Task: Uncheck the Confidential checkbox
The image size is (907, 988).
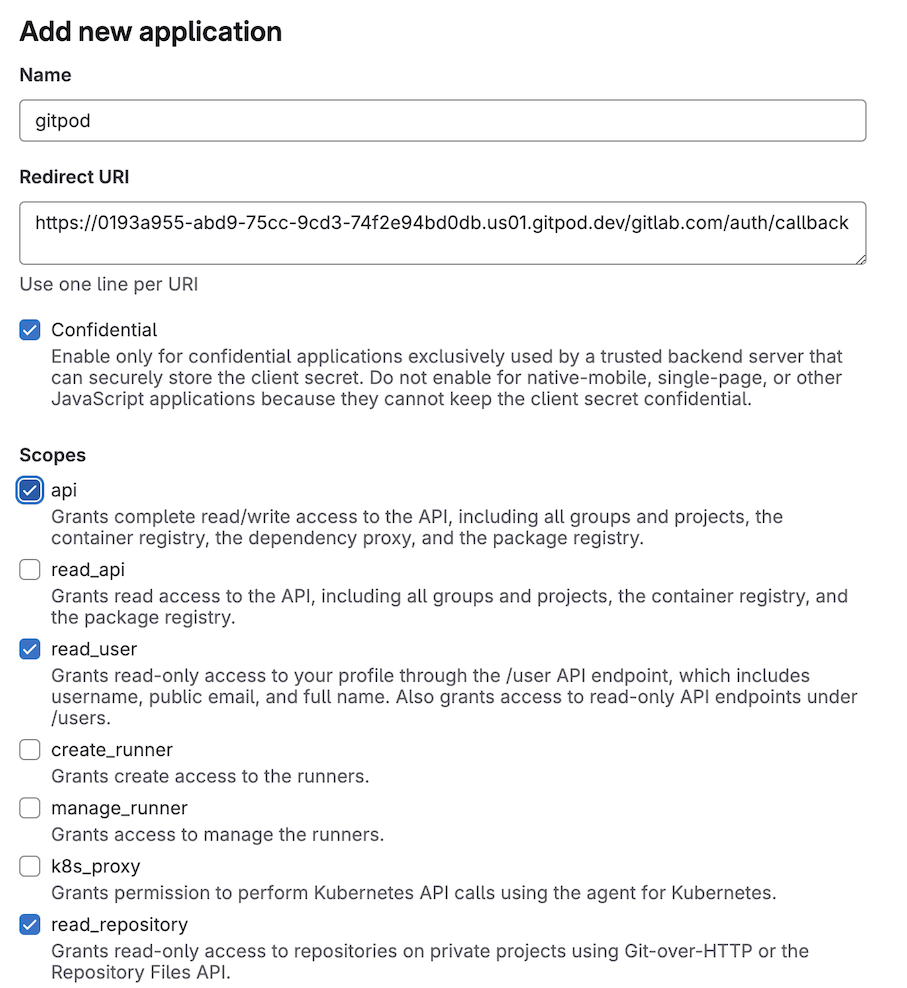Action: tap(30, 330)
